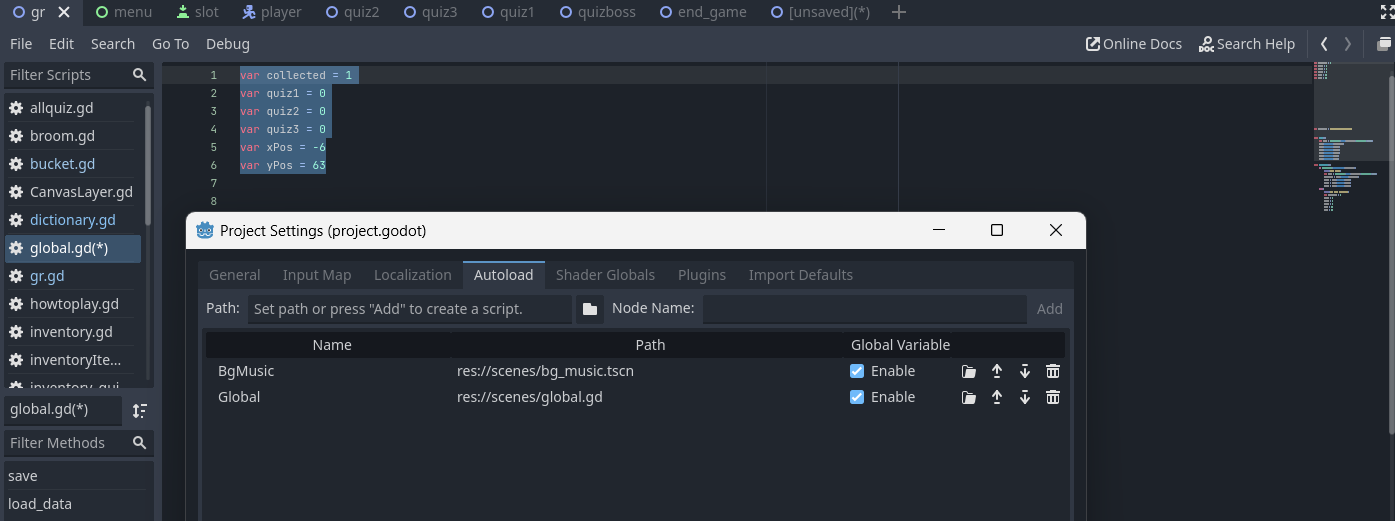Click the script list vertical scrollbar

coord(148,165)
